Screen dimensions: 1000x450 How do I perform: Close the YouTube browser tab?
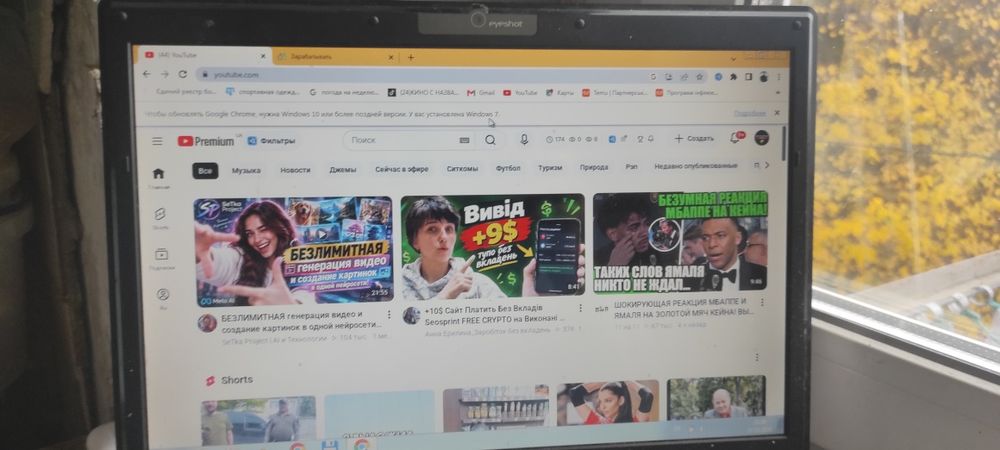263,56
